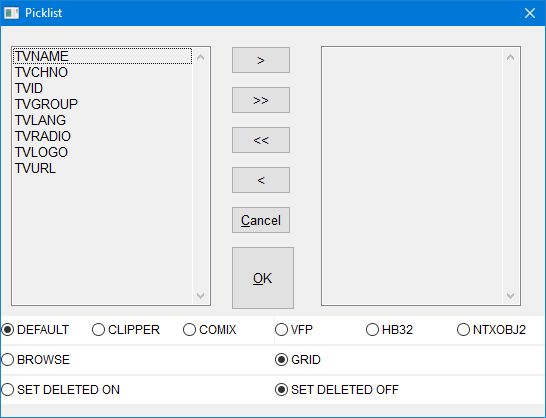546x418 pixels.
Task: Click the Picklist window title icon
Action: [11, 13]
